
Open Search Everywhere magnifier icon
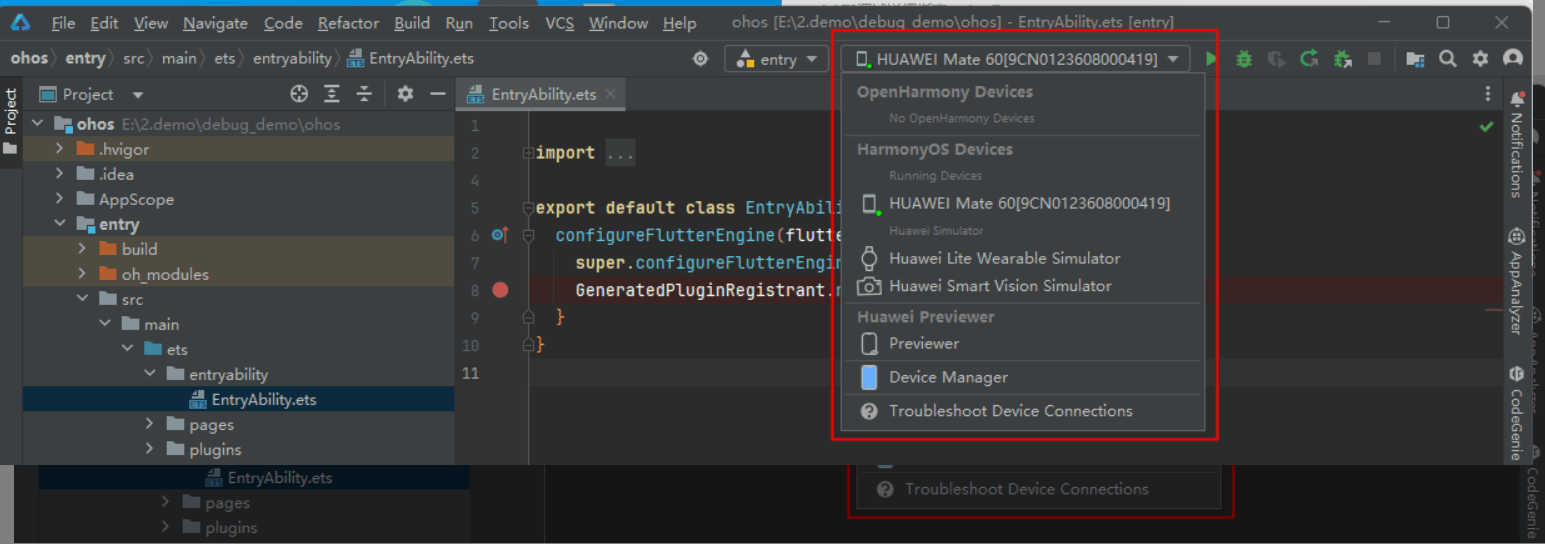tap(1447, 59)
